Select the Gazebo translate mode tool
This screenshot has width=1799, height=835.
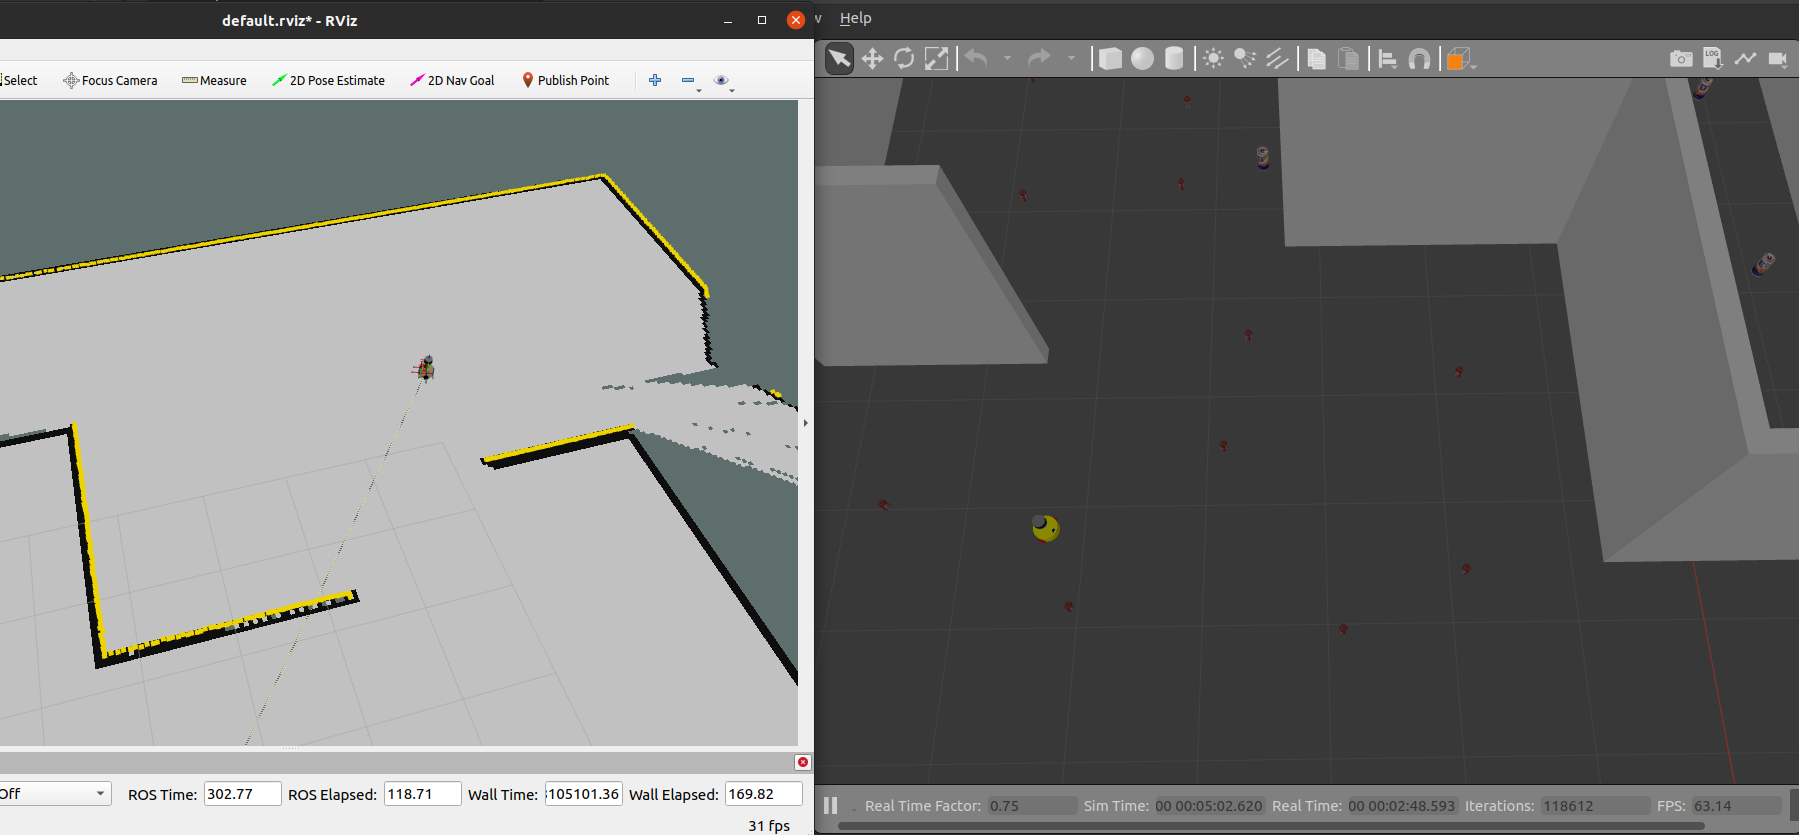[x=872, y=59]
